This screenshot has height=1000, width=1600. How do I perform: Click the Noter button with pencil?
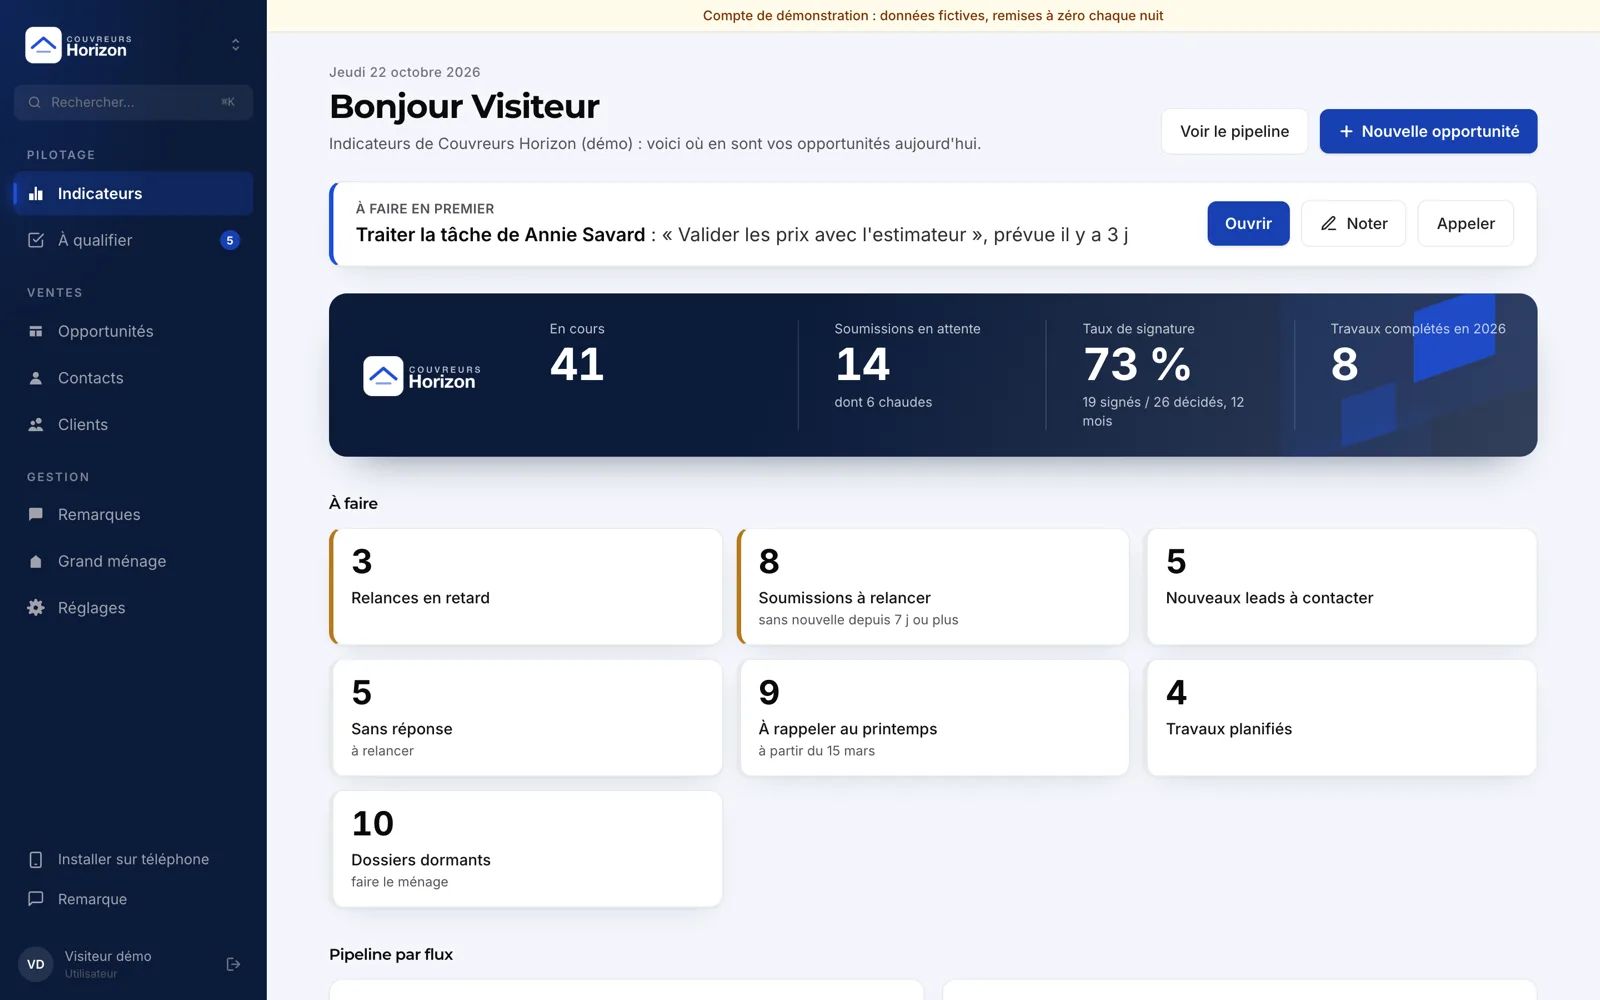[1353, 224]
